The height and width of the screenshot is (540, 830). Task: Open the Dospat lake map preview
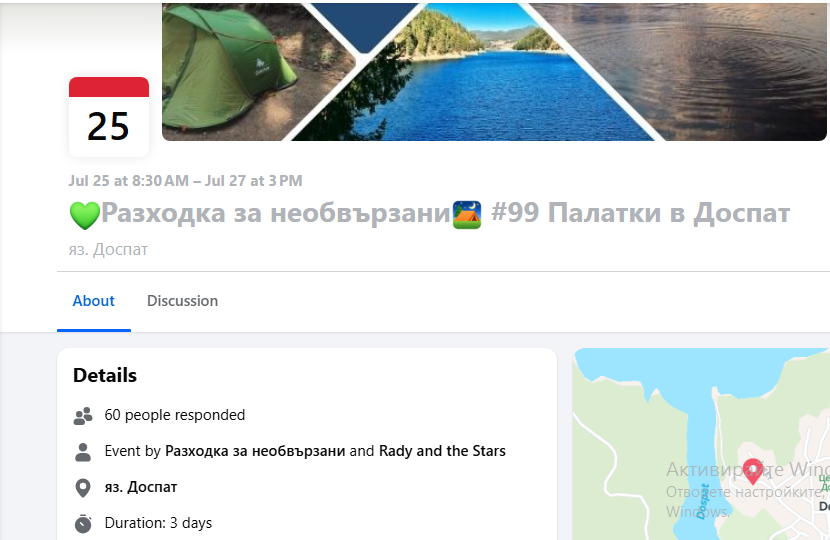tap(701, 444)
